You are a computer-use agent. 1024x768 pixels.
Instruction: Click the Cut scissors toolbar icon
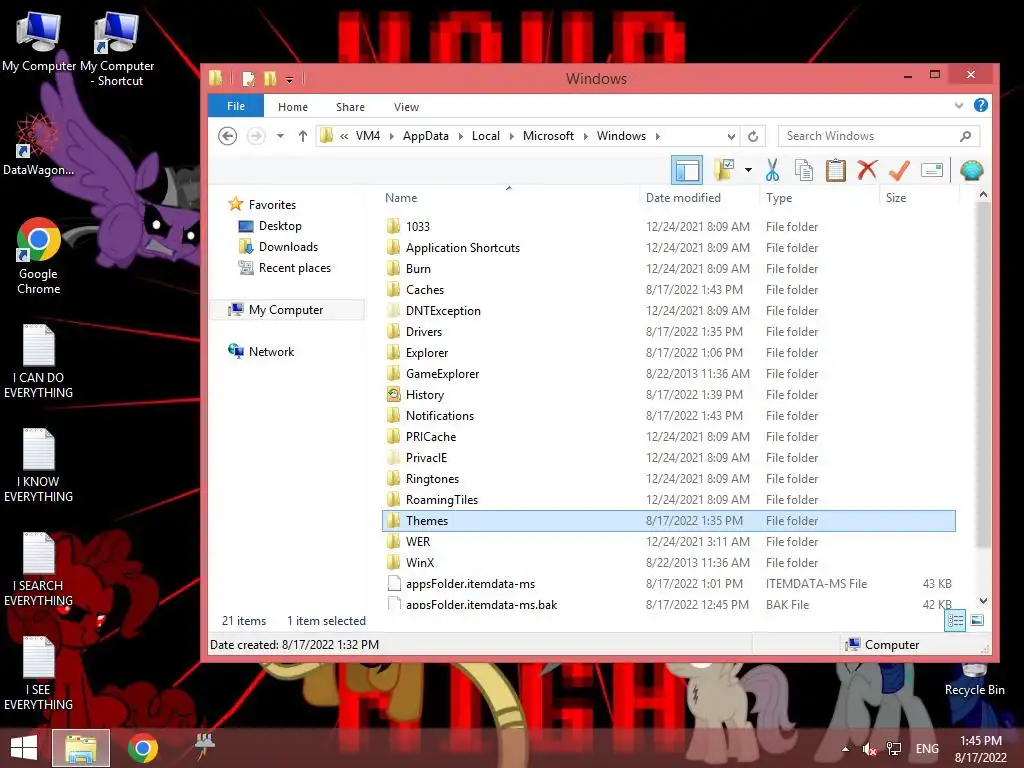(x=772, y=170)
